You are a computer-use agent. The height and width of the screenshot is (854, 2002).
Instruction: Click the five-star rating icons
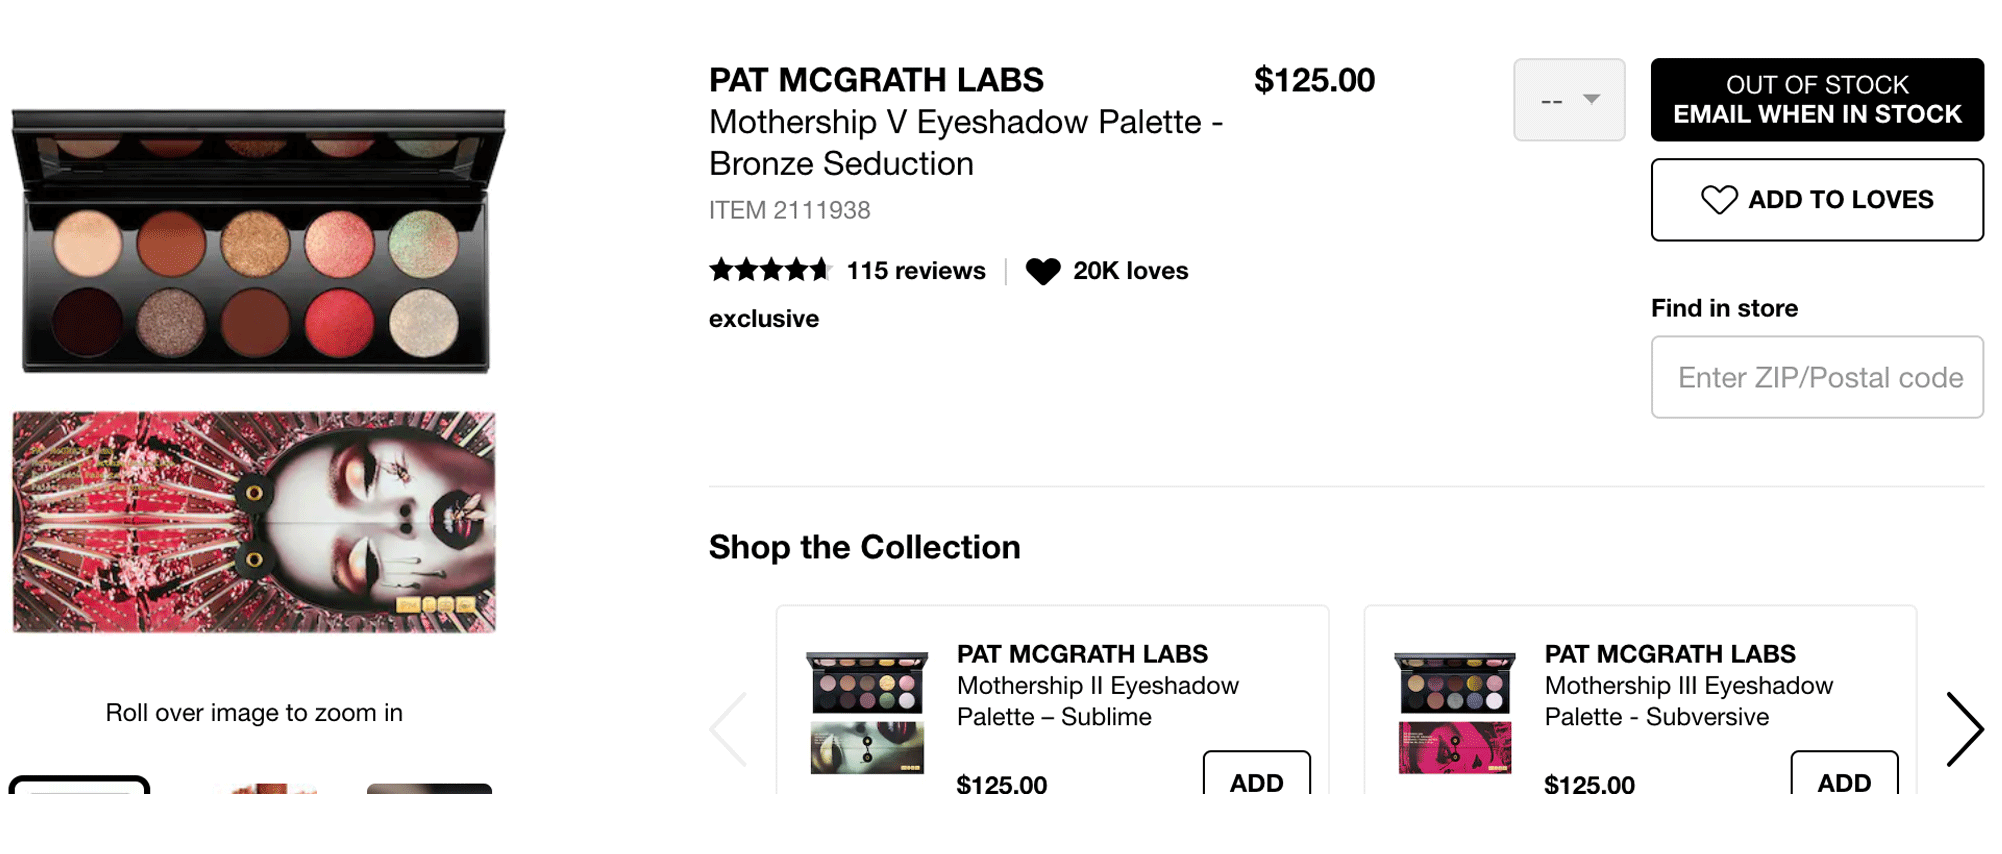(769, 270)
